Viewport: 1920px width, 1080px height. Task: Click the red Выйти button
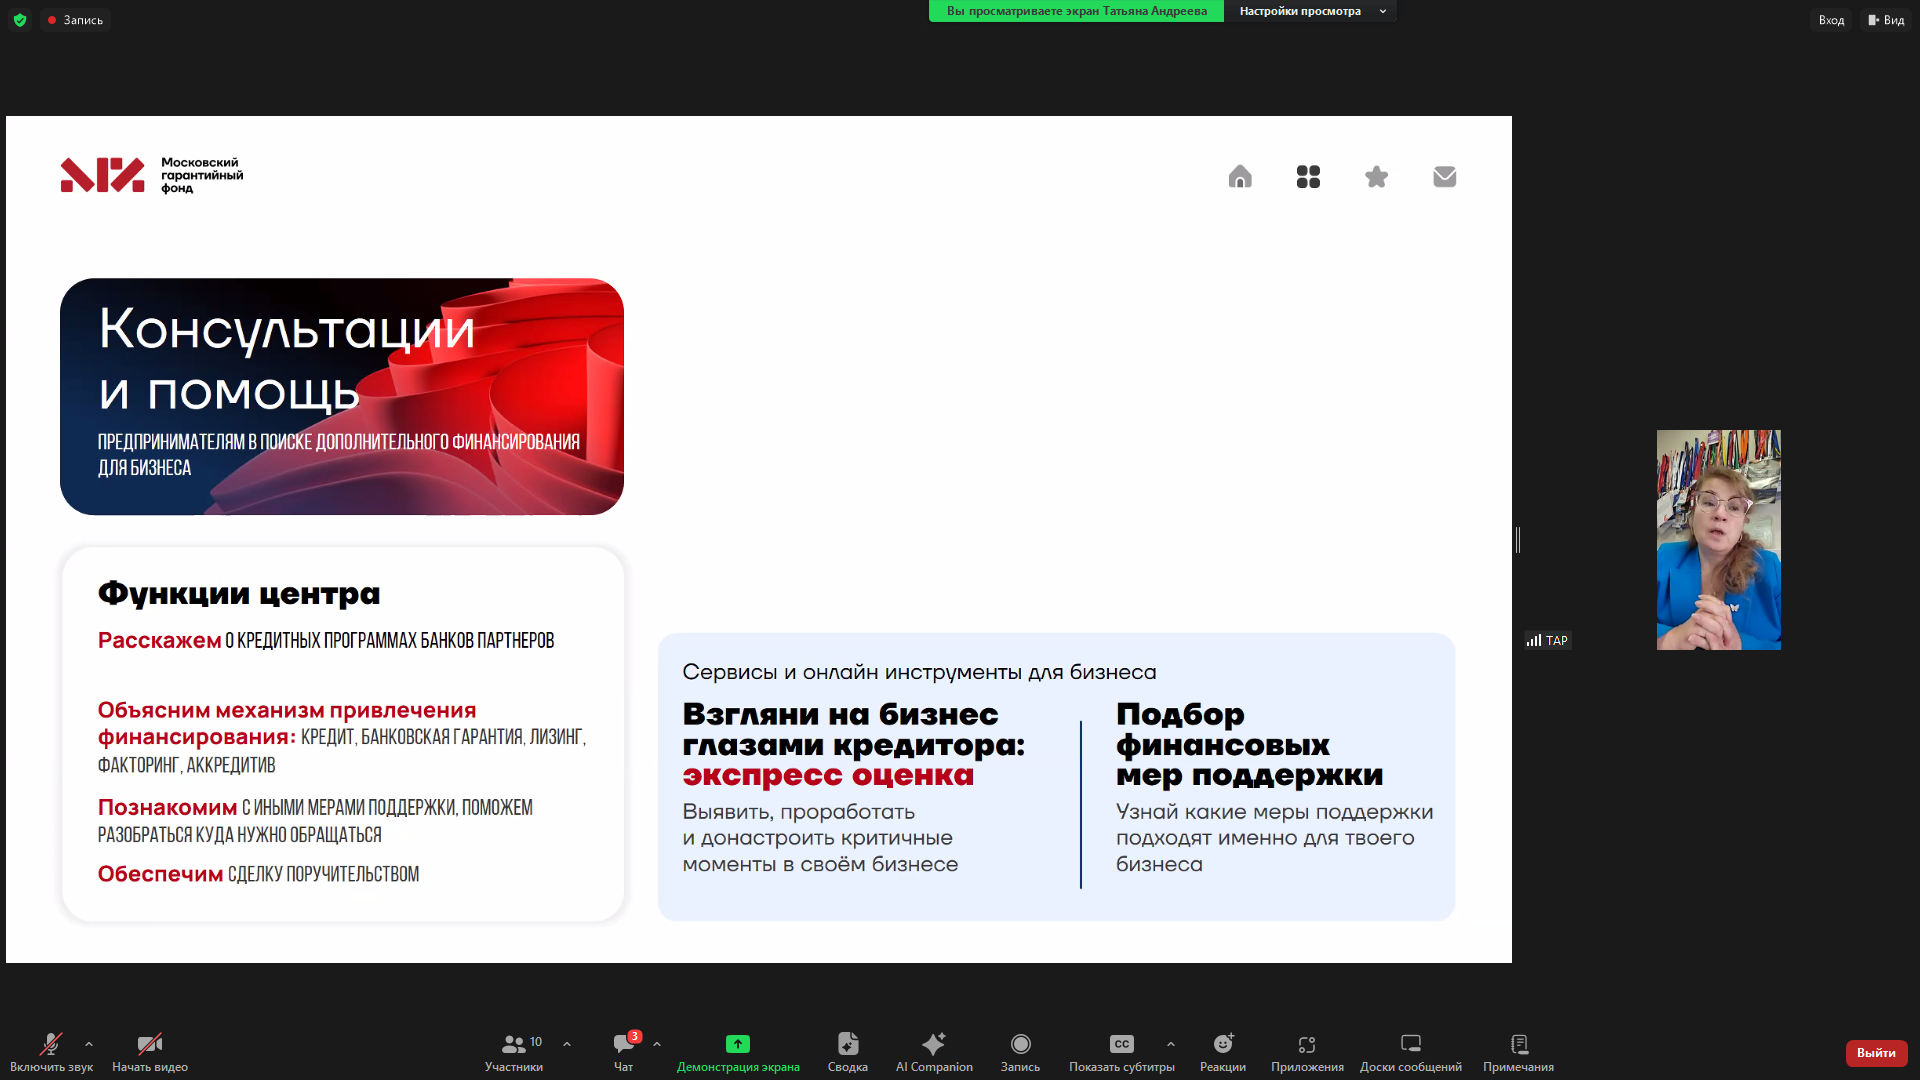pos(1876,1053)
